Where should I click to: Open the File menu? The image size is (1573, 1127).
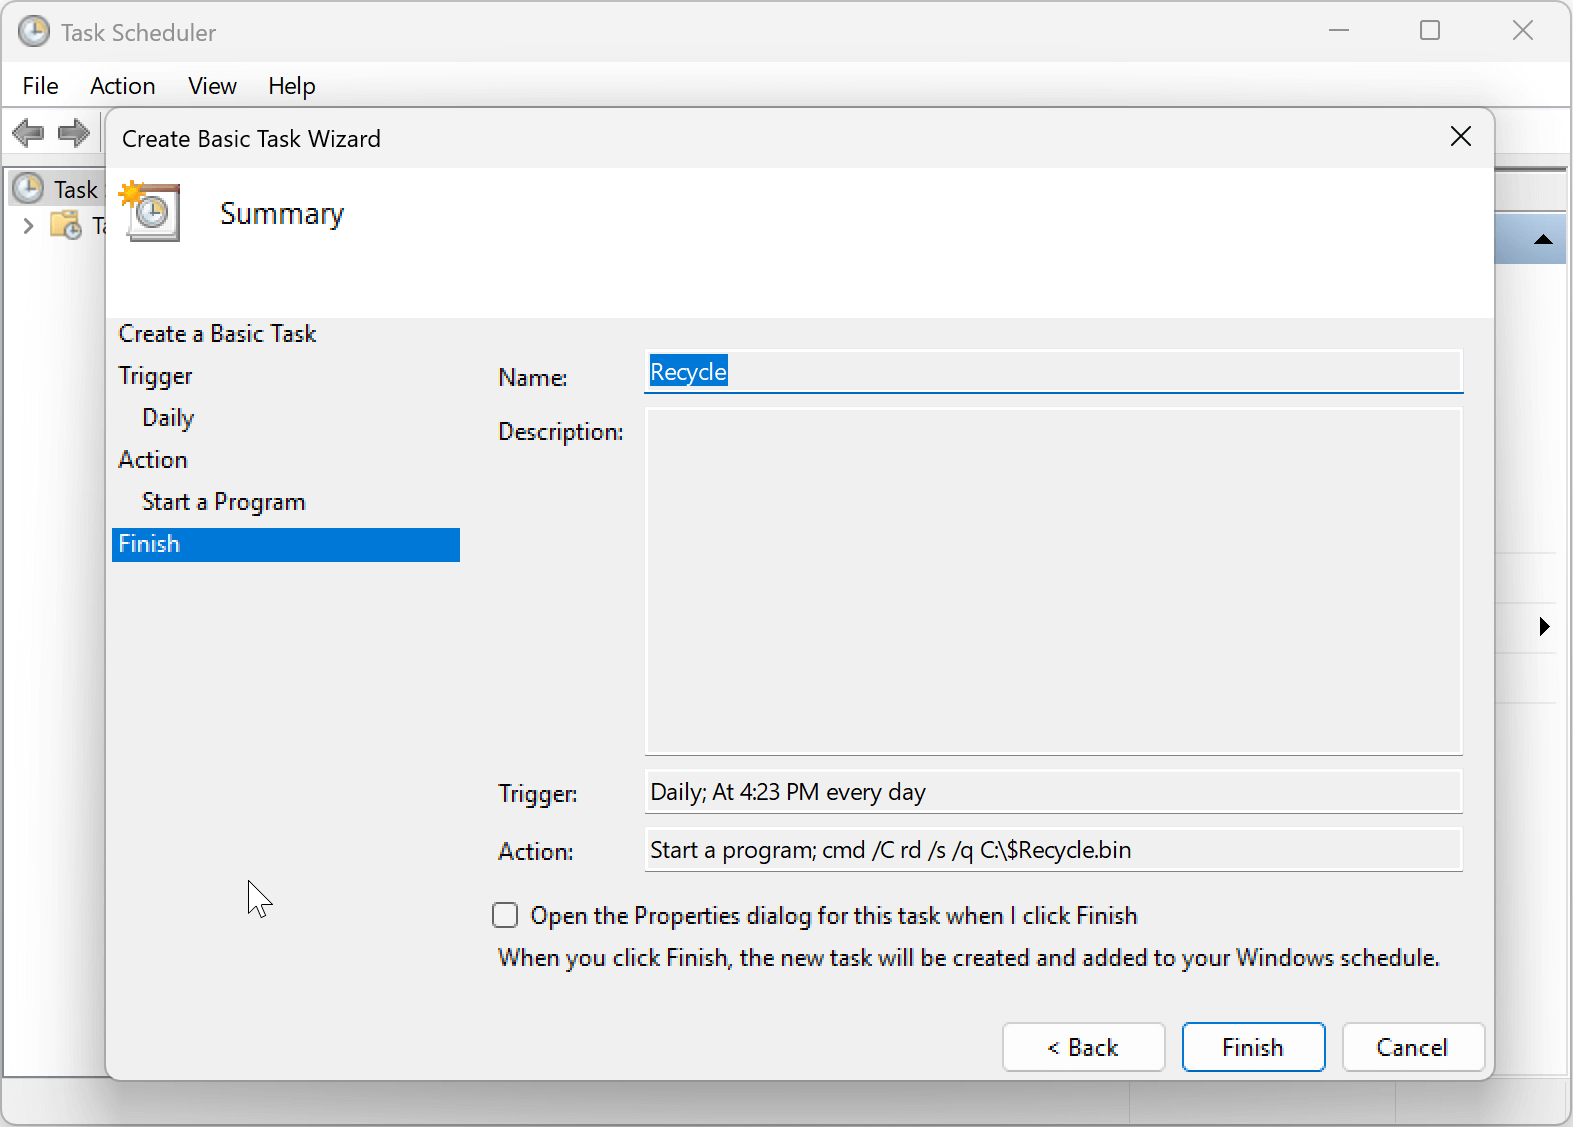(x=40, y=86)
